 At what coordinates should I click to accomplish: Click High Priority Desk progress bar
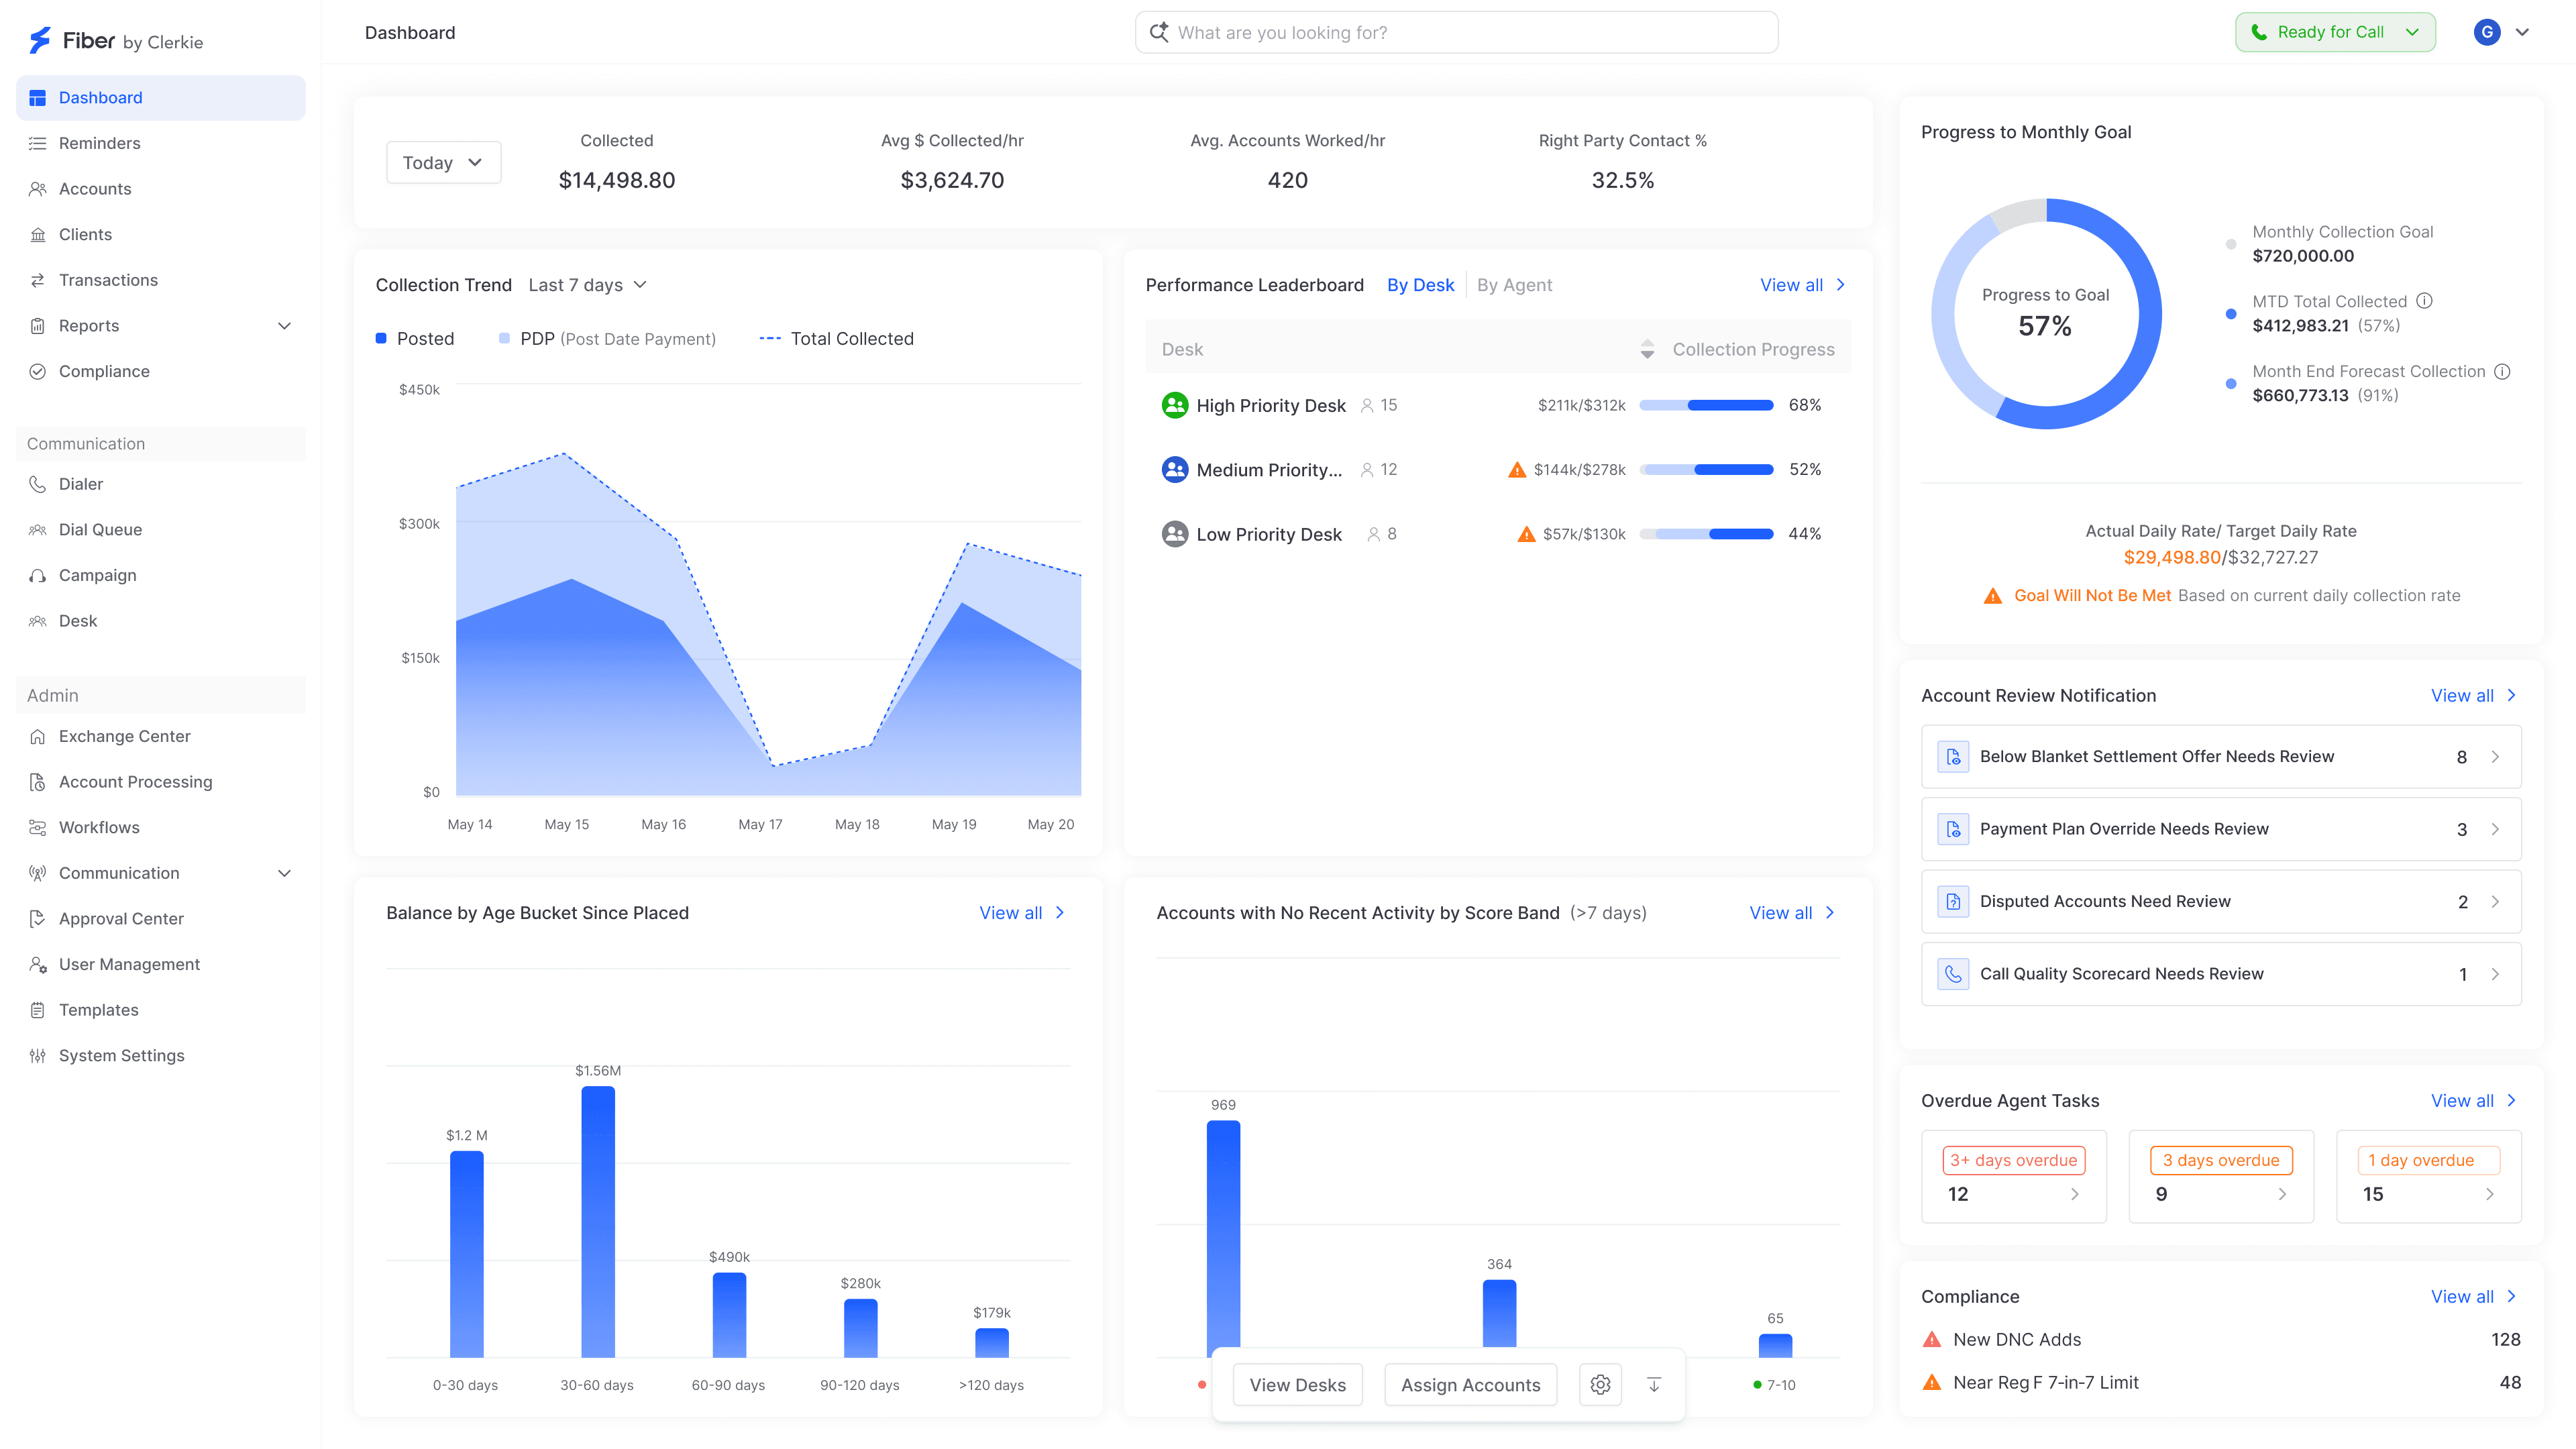(1706, 405)
